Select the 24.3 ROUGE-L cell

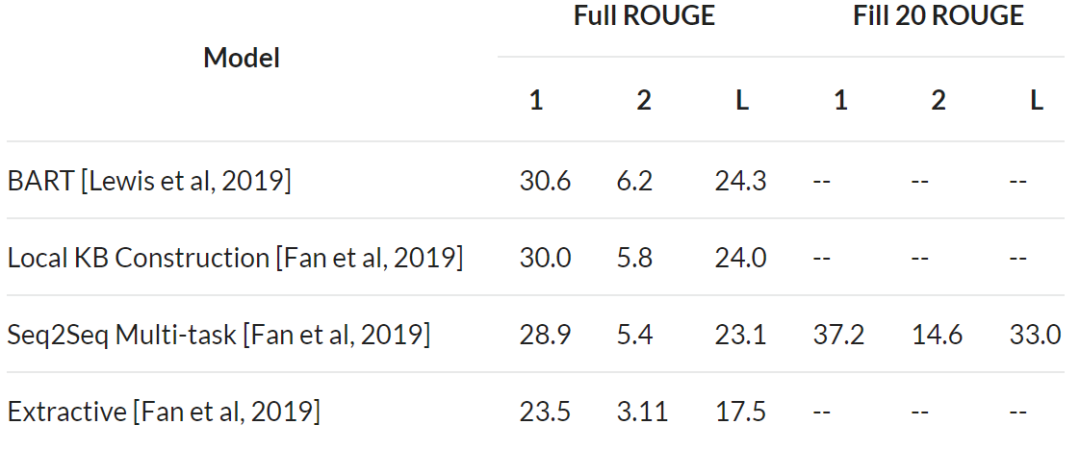click(741, 181)
